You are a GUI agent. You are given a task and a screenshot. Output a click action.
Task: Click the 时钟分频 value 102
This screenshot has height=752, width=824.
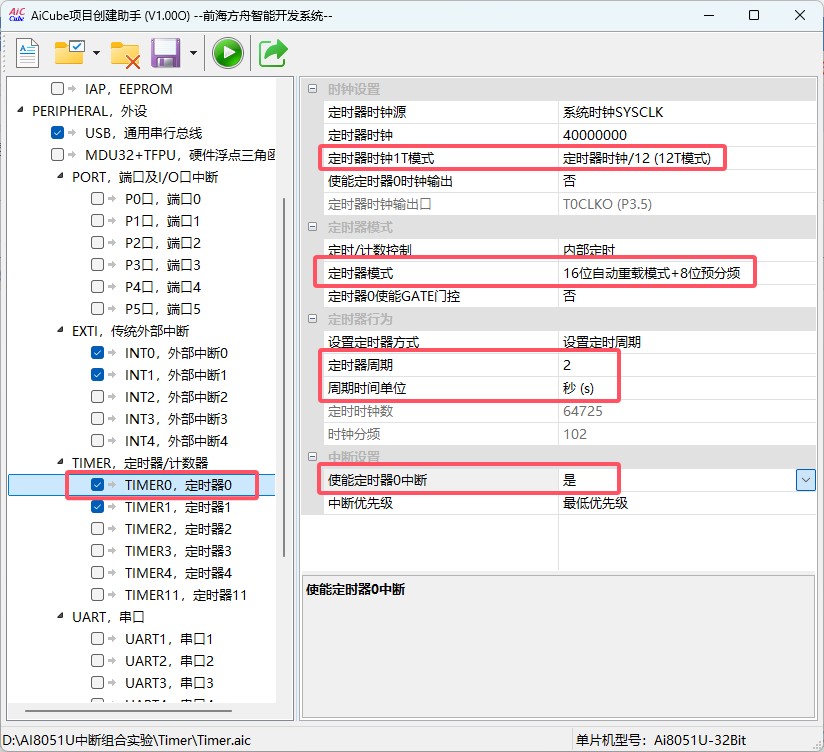(x=687, y=434)
